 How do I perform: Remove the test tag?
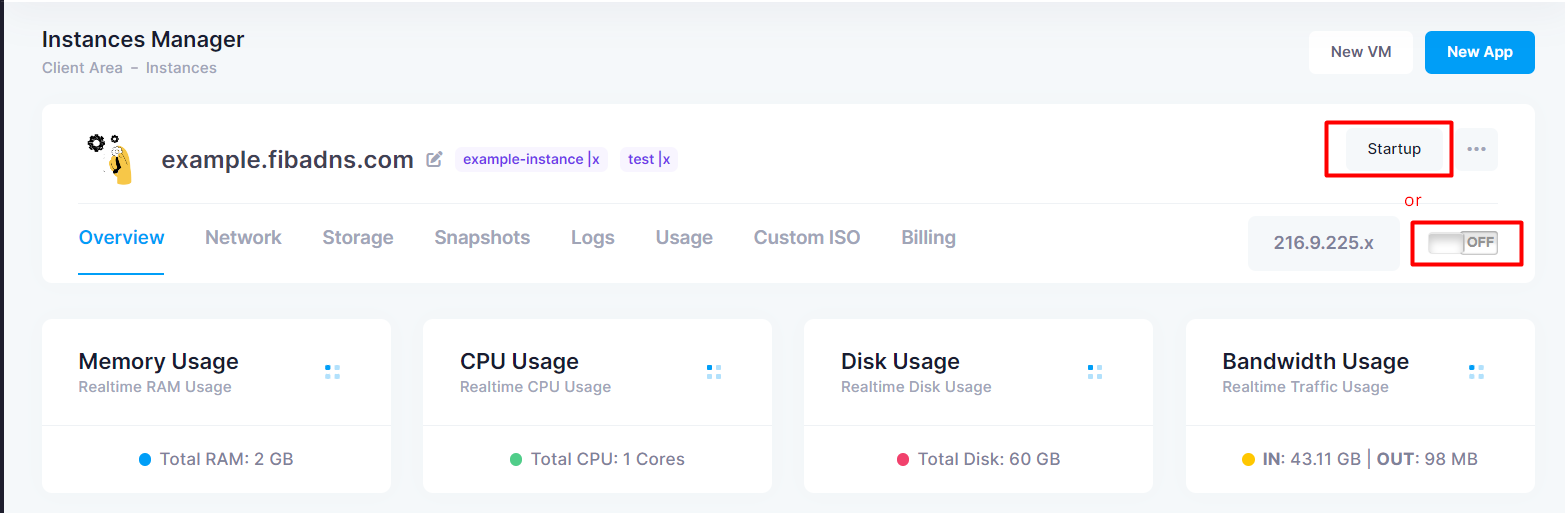665,159
